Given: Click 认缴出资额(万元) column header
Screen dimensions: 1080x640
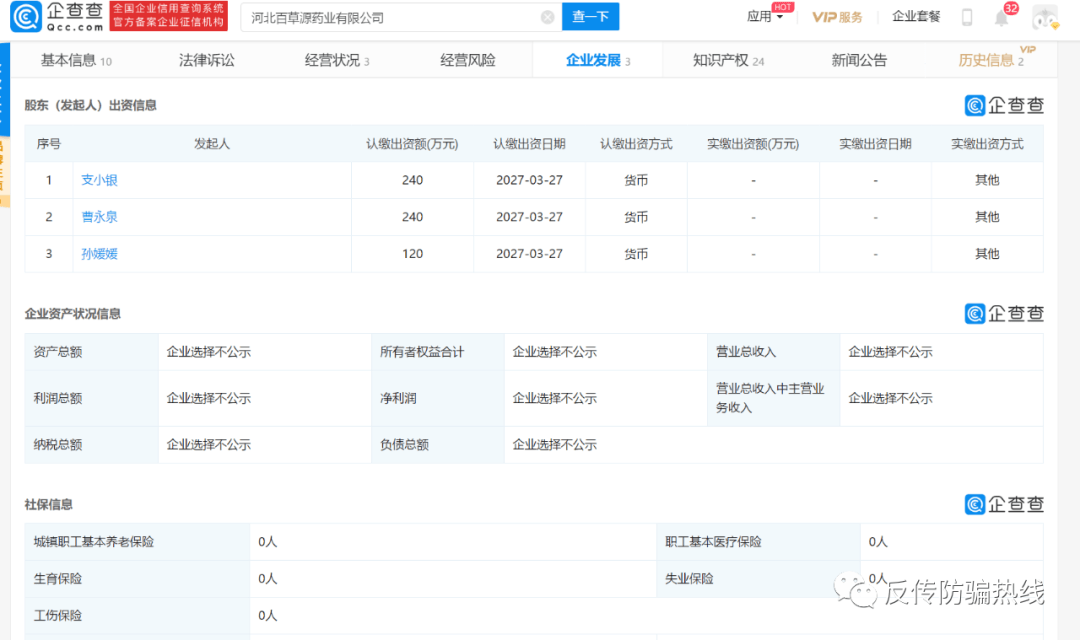Looking at the screenshot, I should point(412,144).
